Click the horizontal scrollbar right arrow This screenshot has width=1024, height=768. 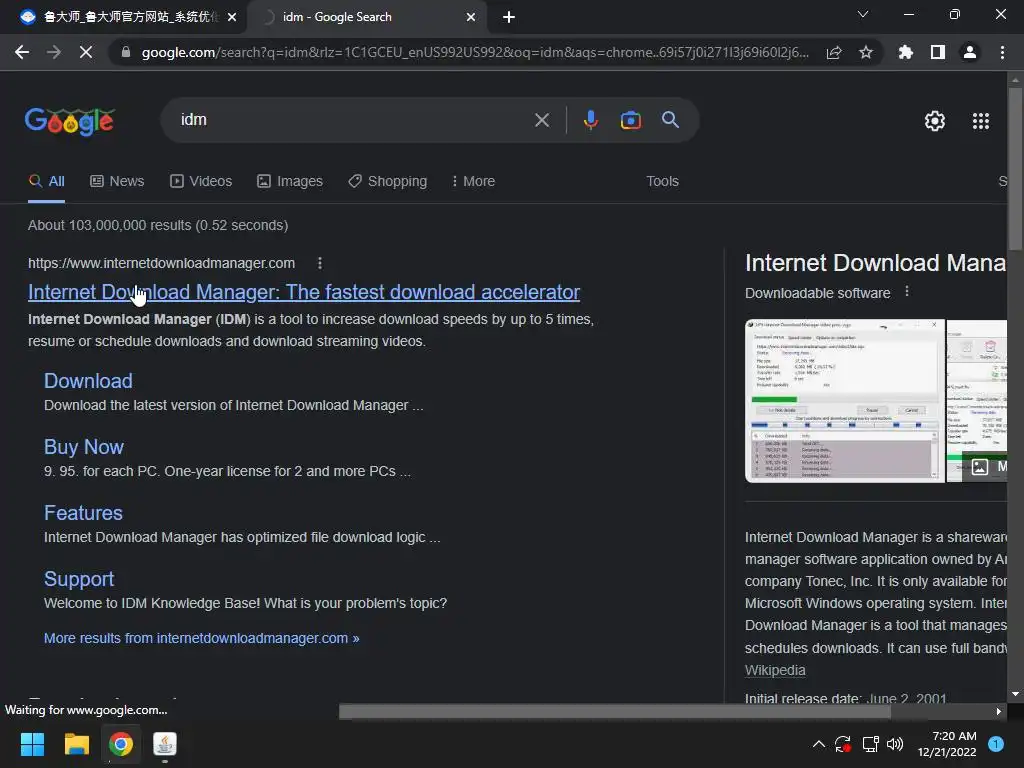coord(999,711)
